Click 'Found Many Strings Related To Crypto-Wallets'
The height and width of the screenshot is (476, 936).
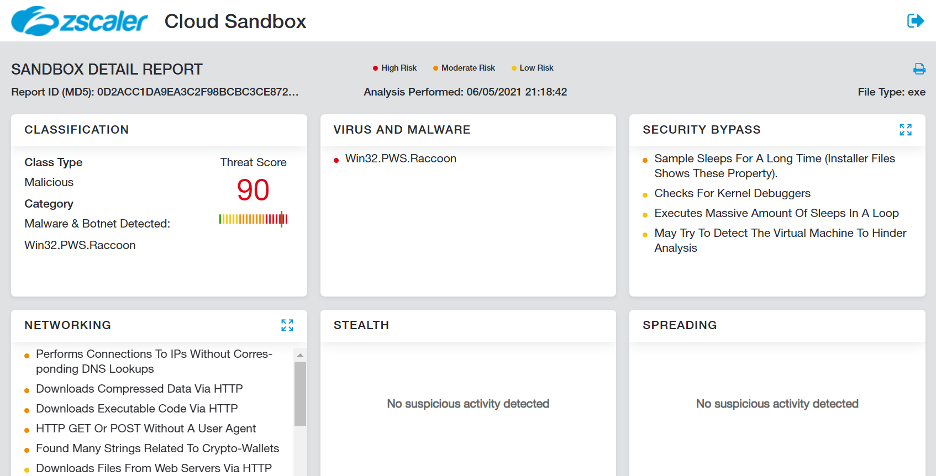[157, 448]
